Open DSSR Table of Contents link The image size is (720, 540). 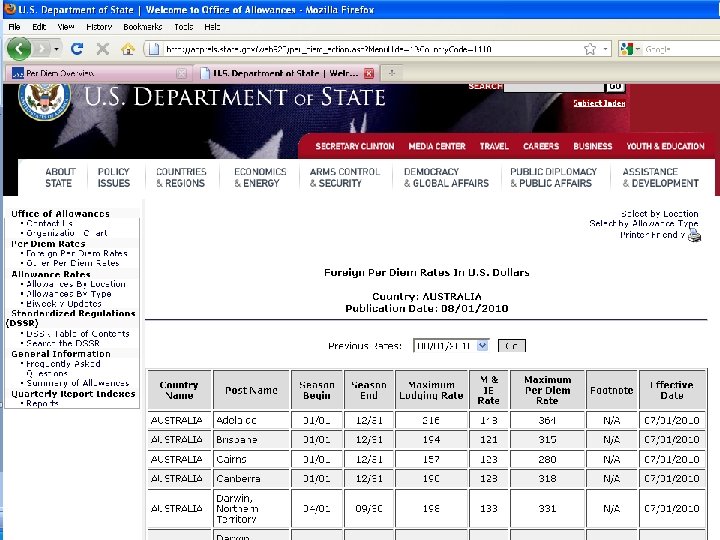pos(78,334)
